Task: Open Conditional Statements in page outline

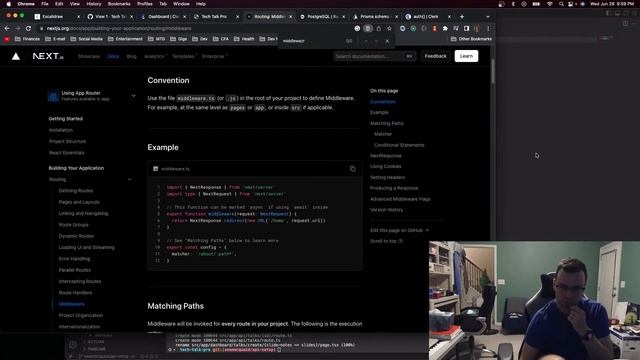Action: pyautogui.click(x=399, y=145)
